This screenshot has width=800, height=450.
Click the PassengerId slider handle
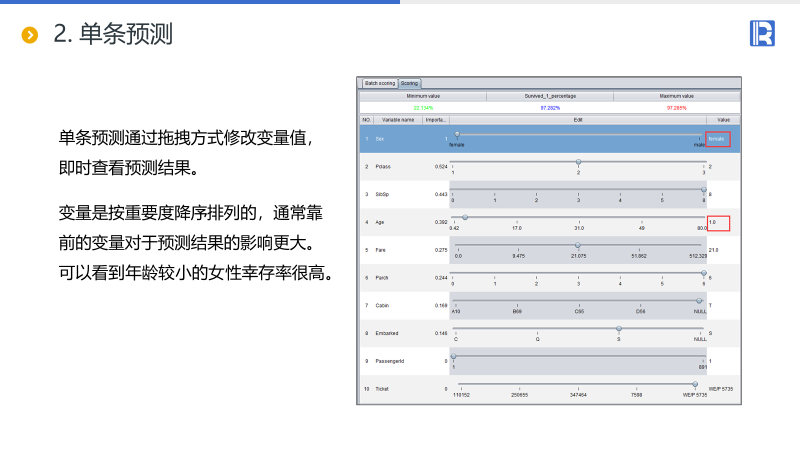click(x=454, y=355)
